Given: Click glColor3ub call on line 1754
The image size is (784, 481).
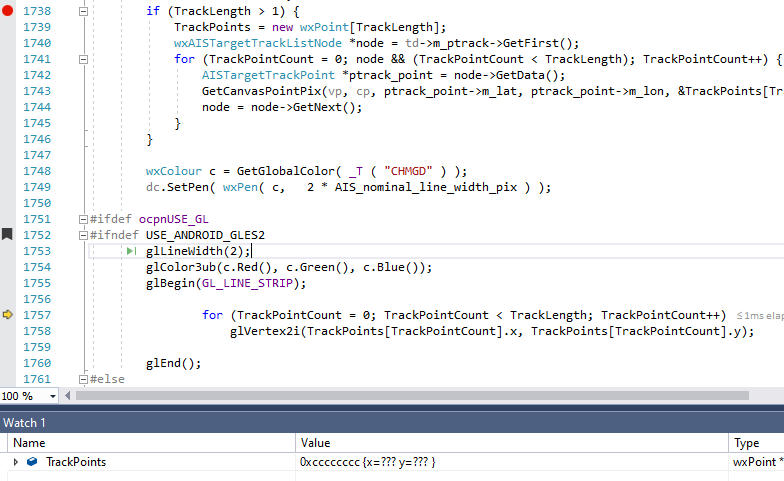Looking at the screenshot, I should (180, 267).
